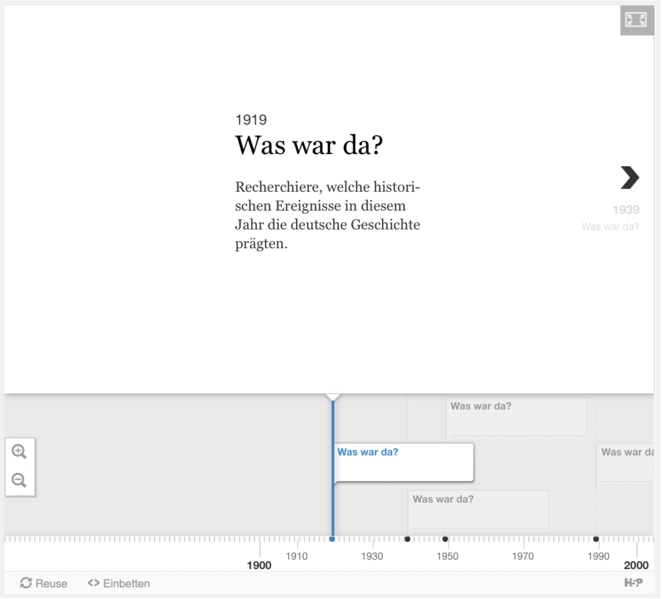The width and height of the screenshot is (662, 599).
Task: Click the bold 2000 year label
Action: (636, 565)
